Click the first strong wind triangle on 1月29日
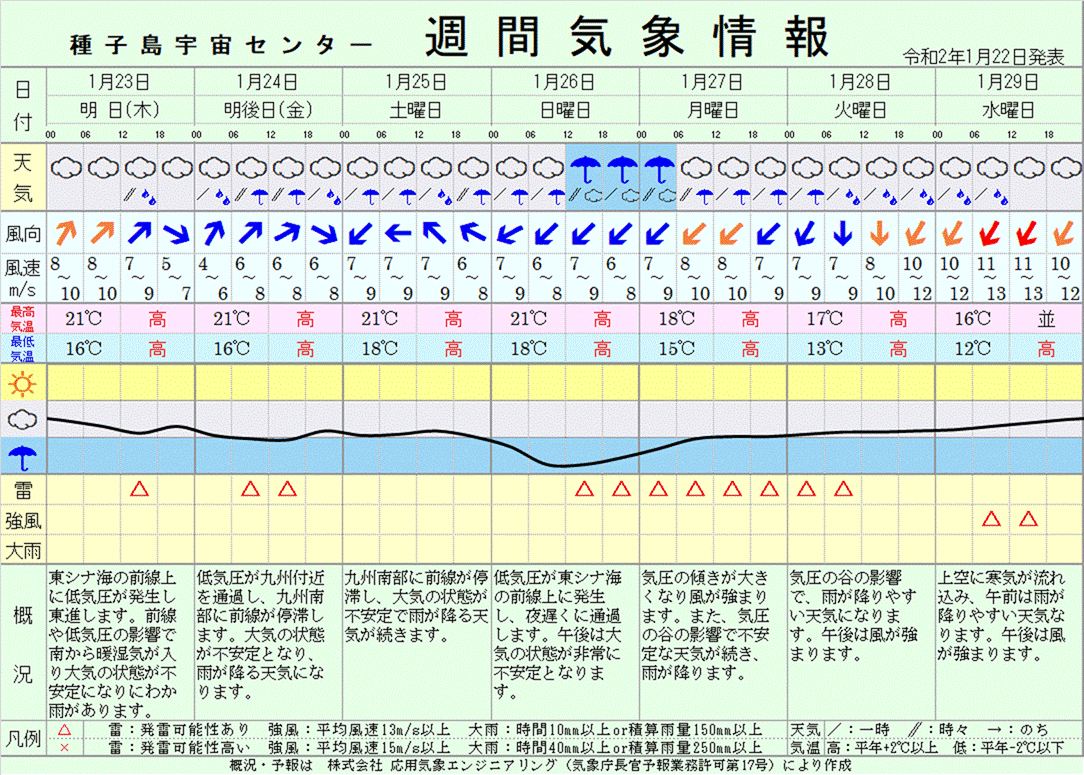Viewport: 1084px width, 775px height. coord(991,518)
